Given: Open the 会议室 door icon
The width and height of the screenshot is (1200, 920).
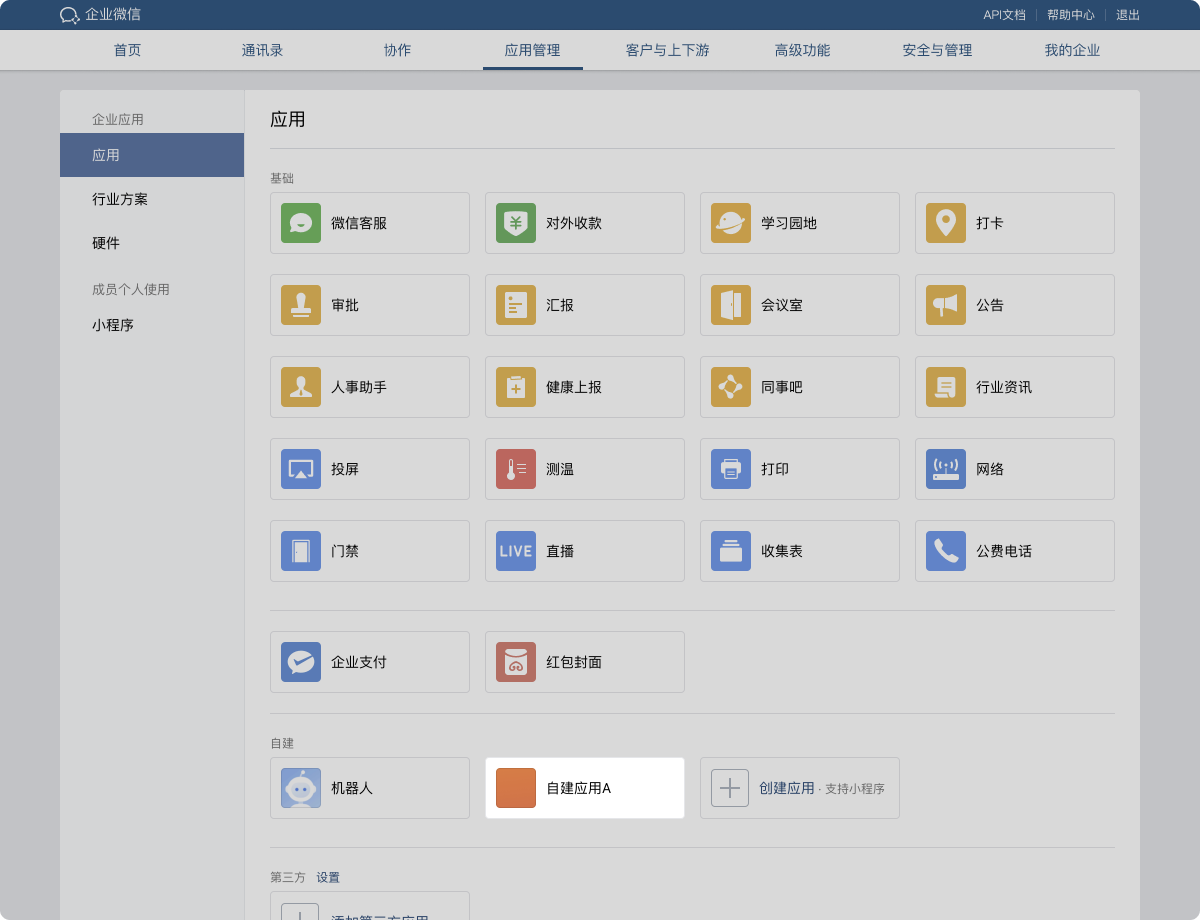Looking at the screenshot, I should click(x=731, y=305).
